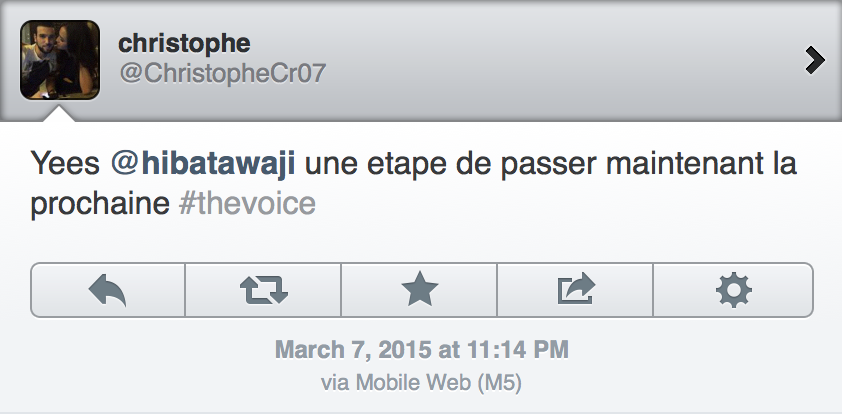Reply to christophe's tweet
Screen dimensions: 842x416
(108, 290)
